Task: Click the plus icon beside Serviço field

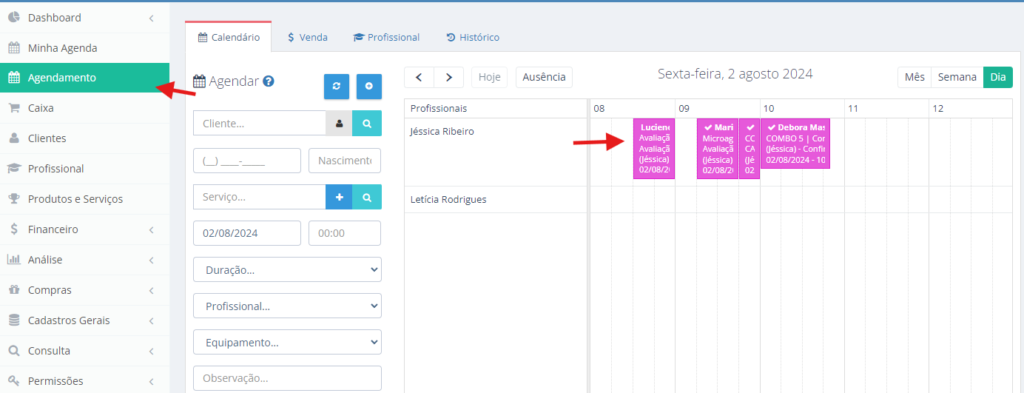Action: pos(339,196)
